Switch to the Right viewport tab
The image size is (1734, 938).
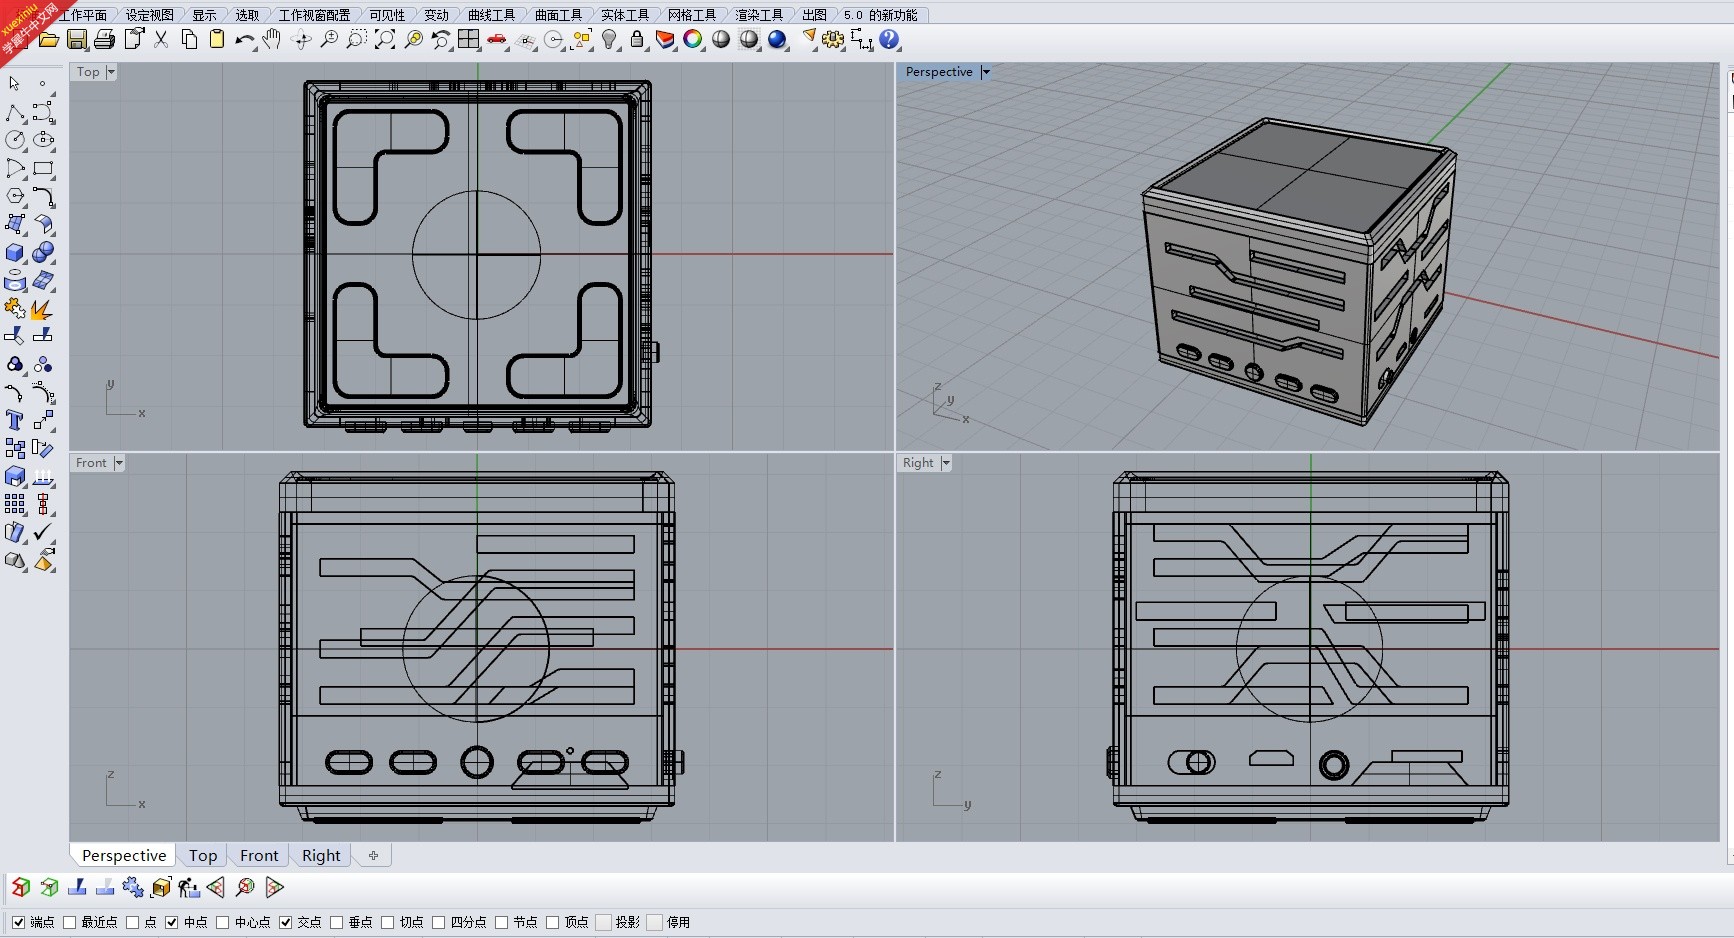pos(321,856)
